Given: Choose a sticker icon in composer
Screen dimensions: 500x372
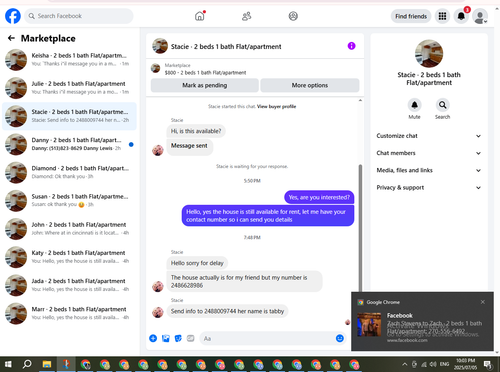Looking at the screenshot, I should tap(178, 338).
